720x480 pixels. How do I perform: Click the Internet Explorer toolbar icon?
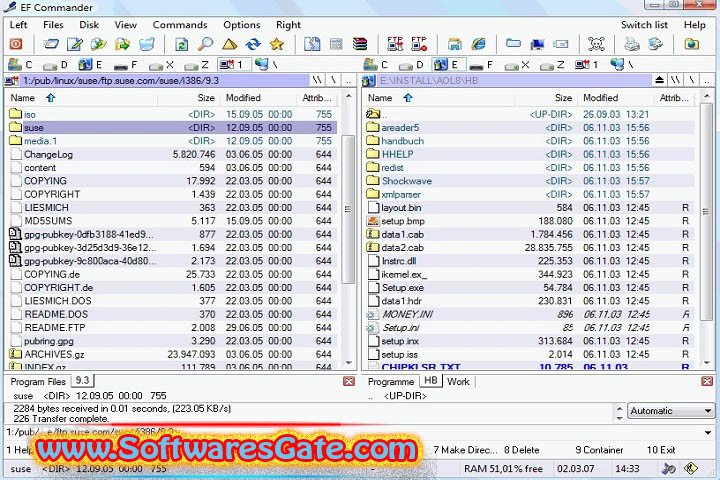click(478, 44)
